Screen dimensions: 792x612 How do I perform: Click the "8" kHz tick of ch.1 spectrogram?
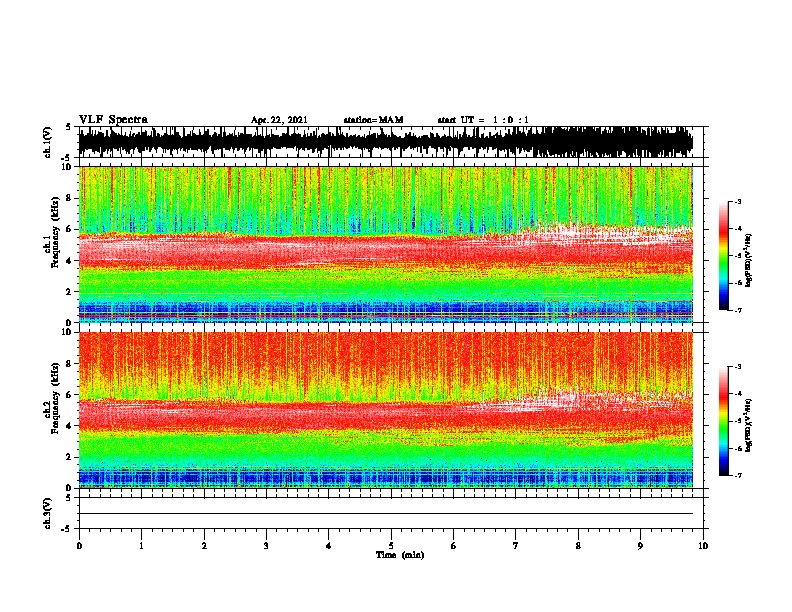coord(69,198)
